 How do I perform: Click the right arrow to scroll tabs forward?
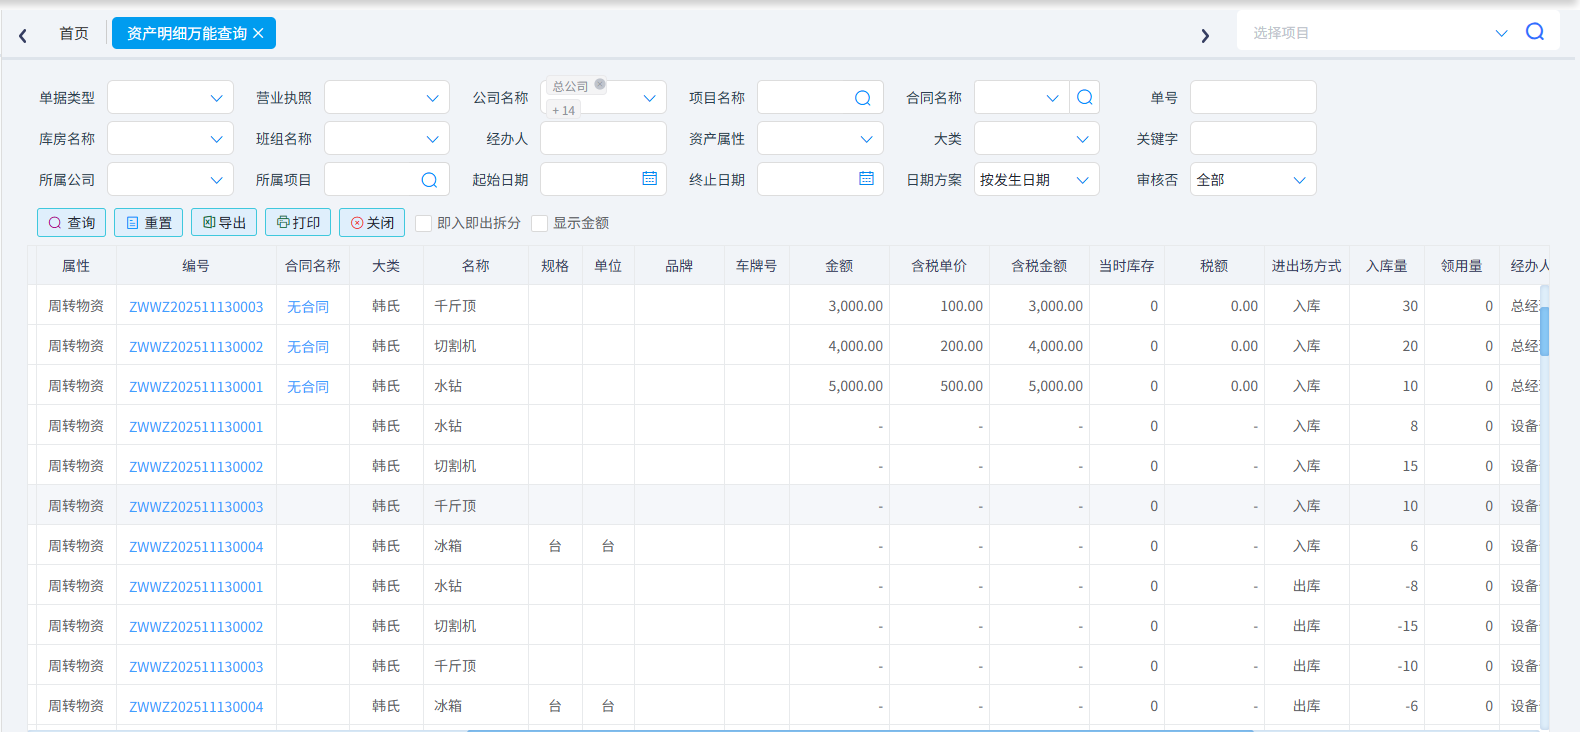[1205, 36]
